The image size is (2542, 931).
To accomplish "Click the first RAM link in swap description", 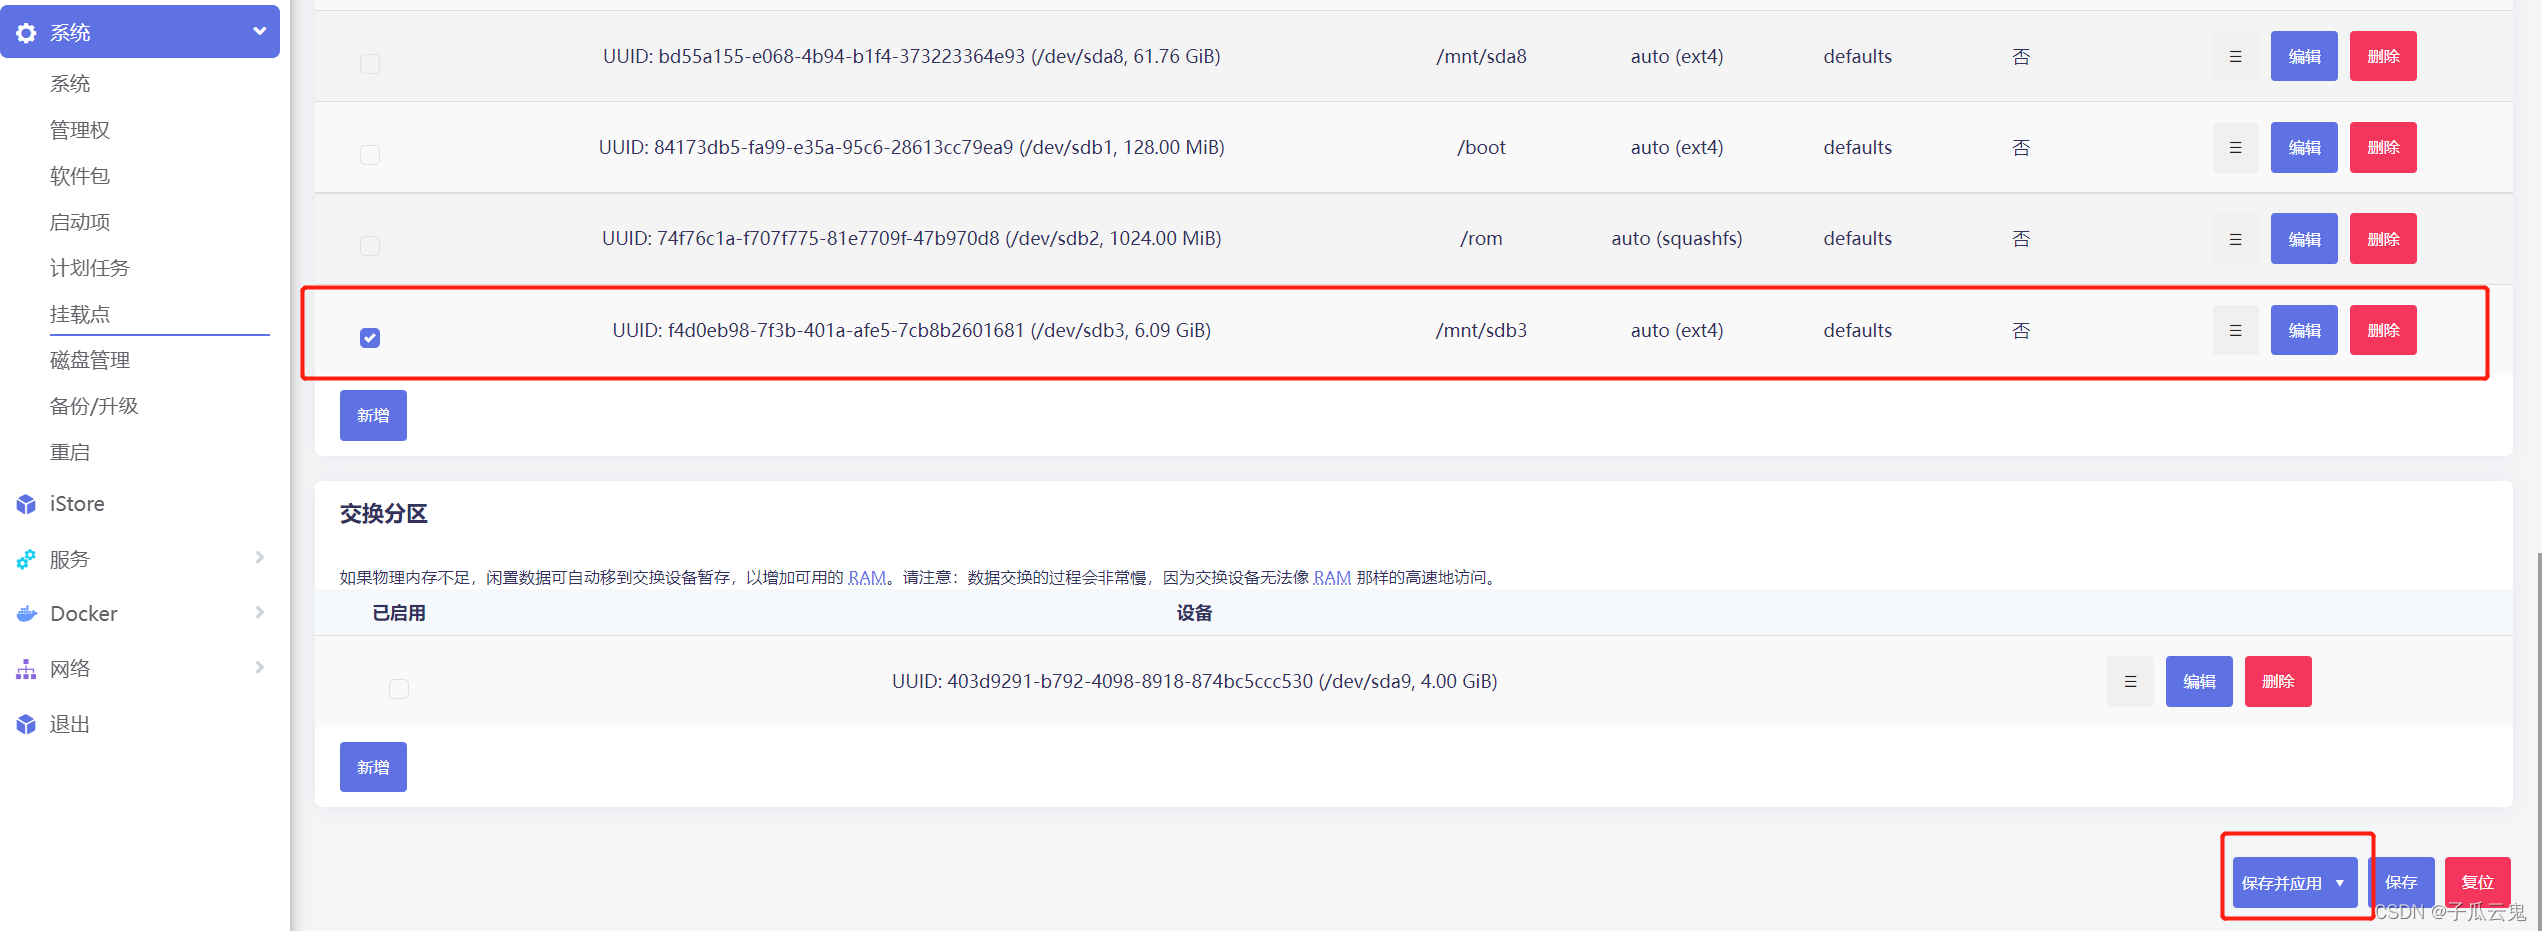I will tap(867, 578).
